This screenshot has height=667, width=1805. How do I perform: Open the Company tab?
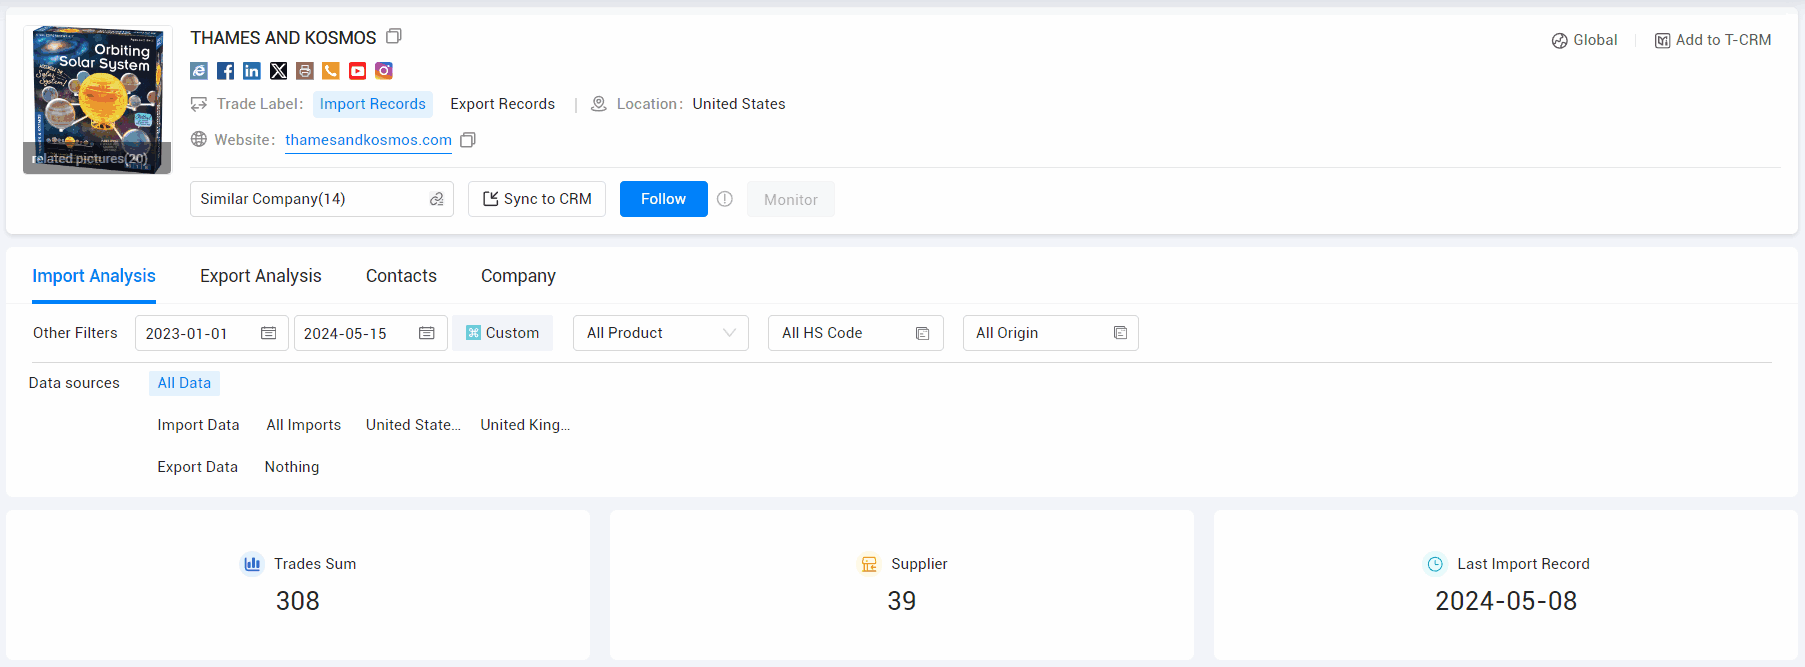(x=518, y=276)
